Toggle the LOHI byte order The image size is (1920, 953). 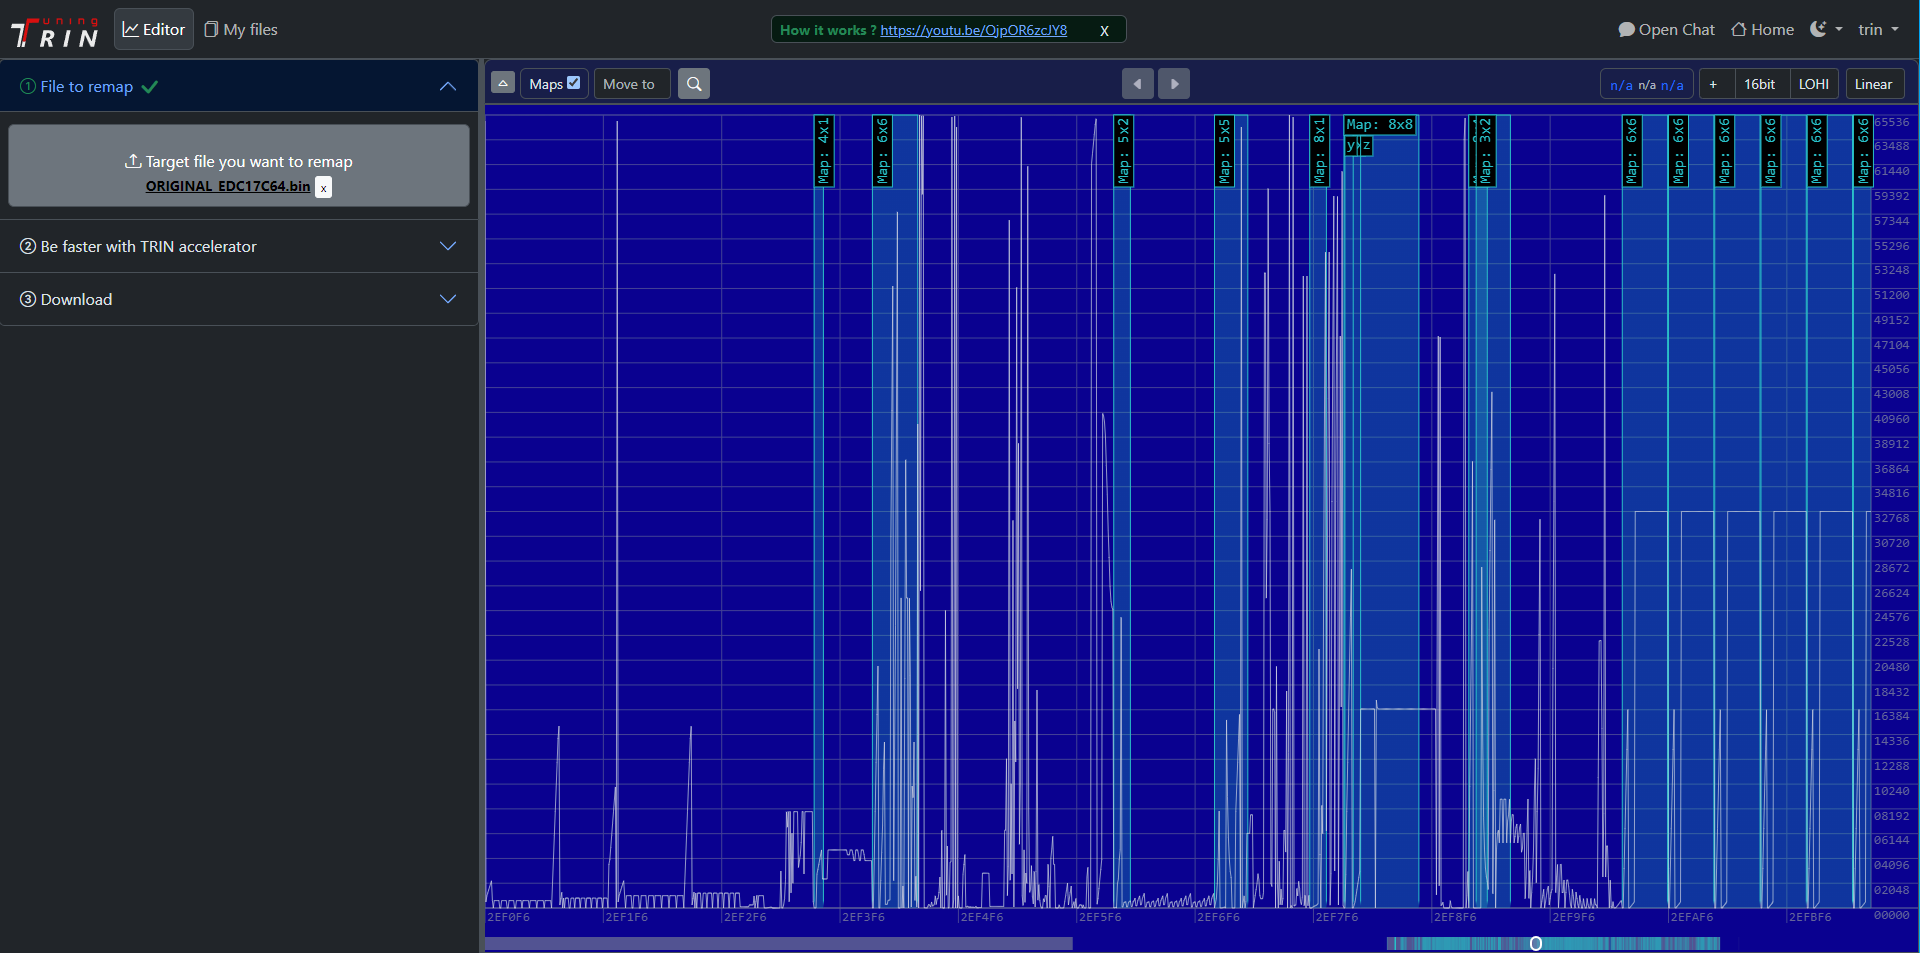point(1813,84)
